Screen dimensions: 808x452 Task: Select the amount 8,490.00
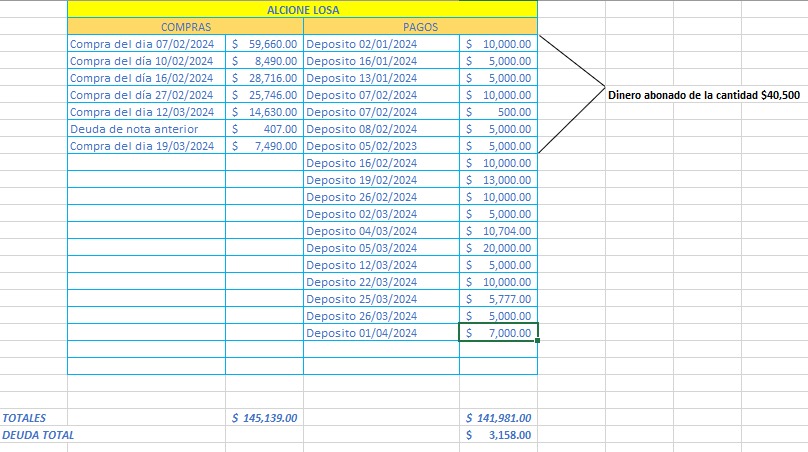tap(264, 61)
